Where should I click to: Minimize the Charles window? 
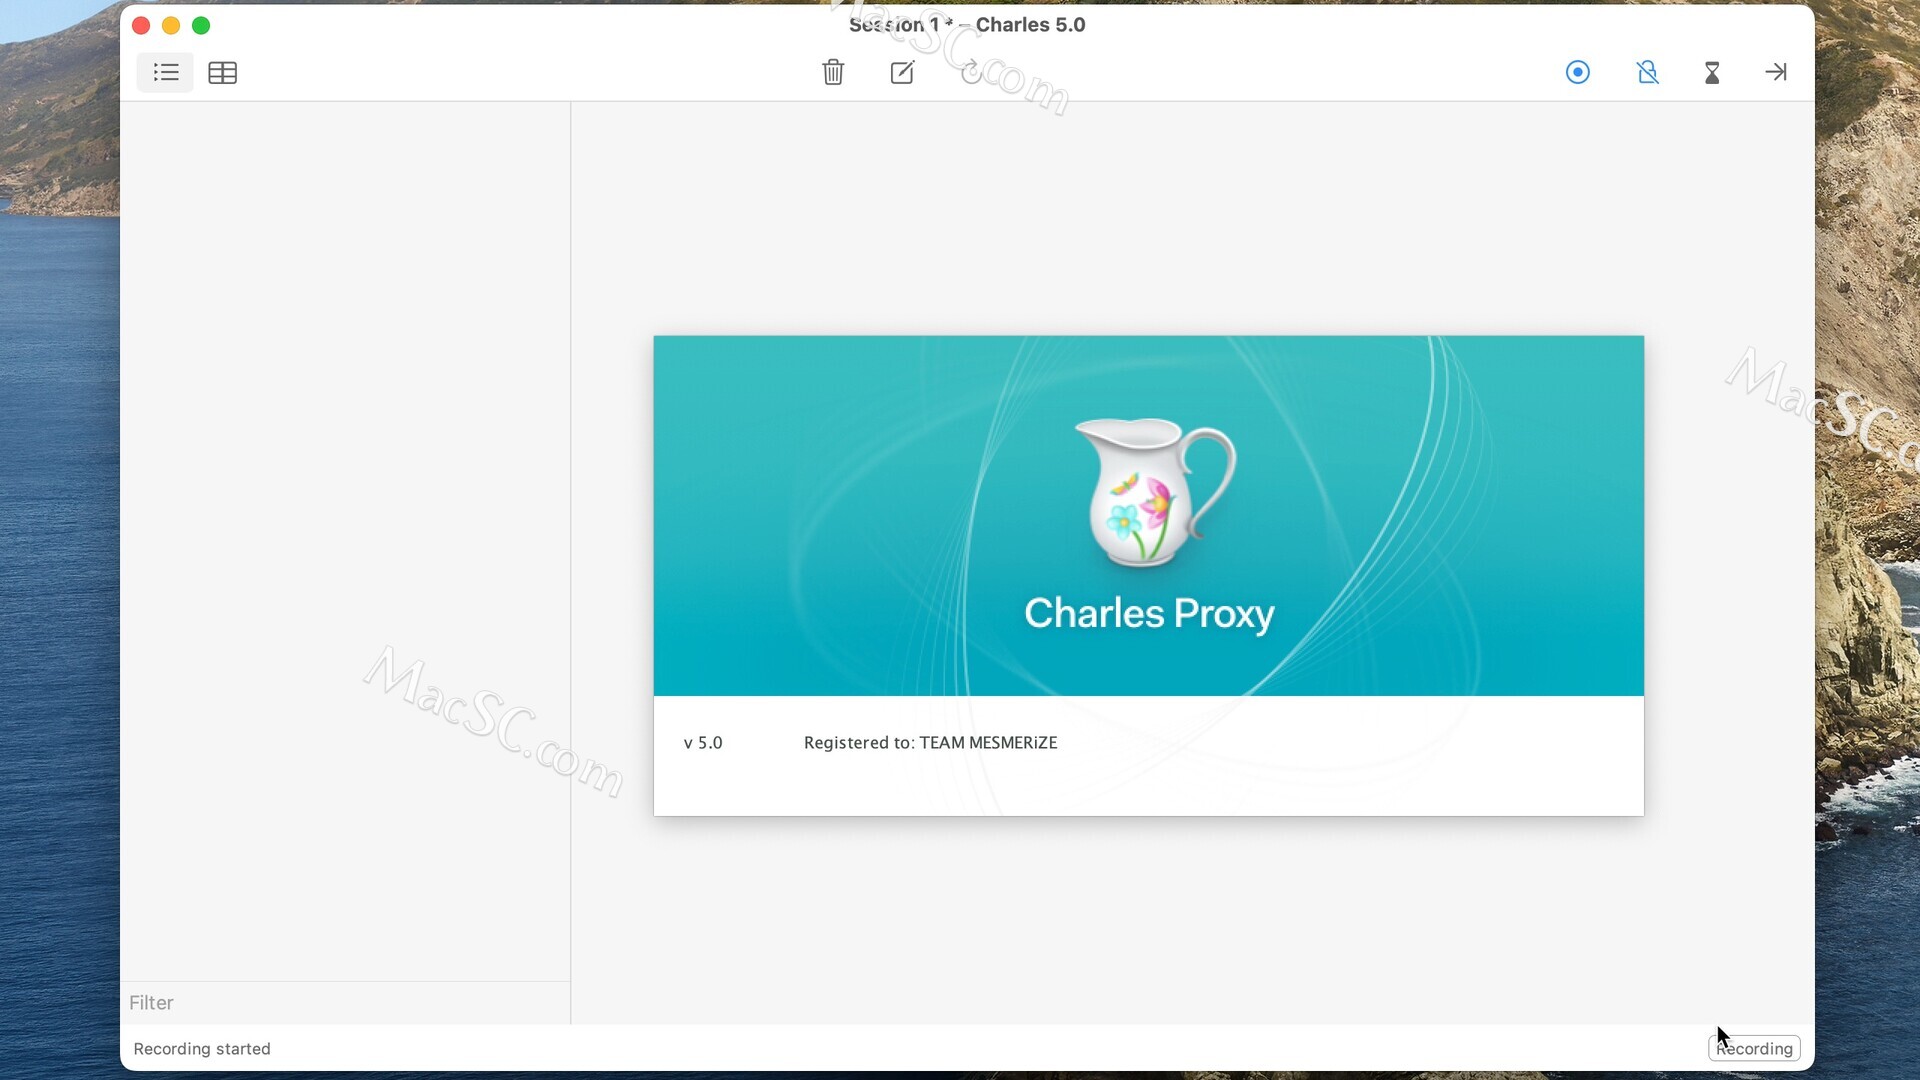171,25
